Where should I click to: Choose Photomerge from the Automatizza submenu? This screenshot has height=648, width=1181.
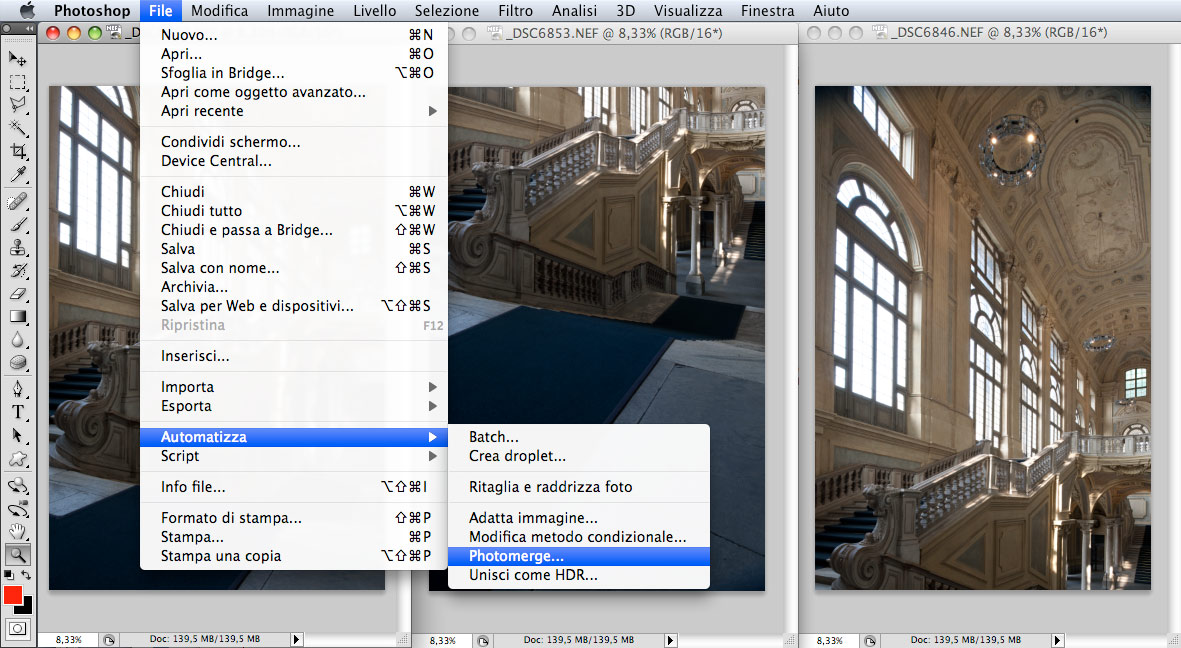coord(578,556)
